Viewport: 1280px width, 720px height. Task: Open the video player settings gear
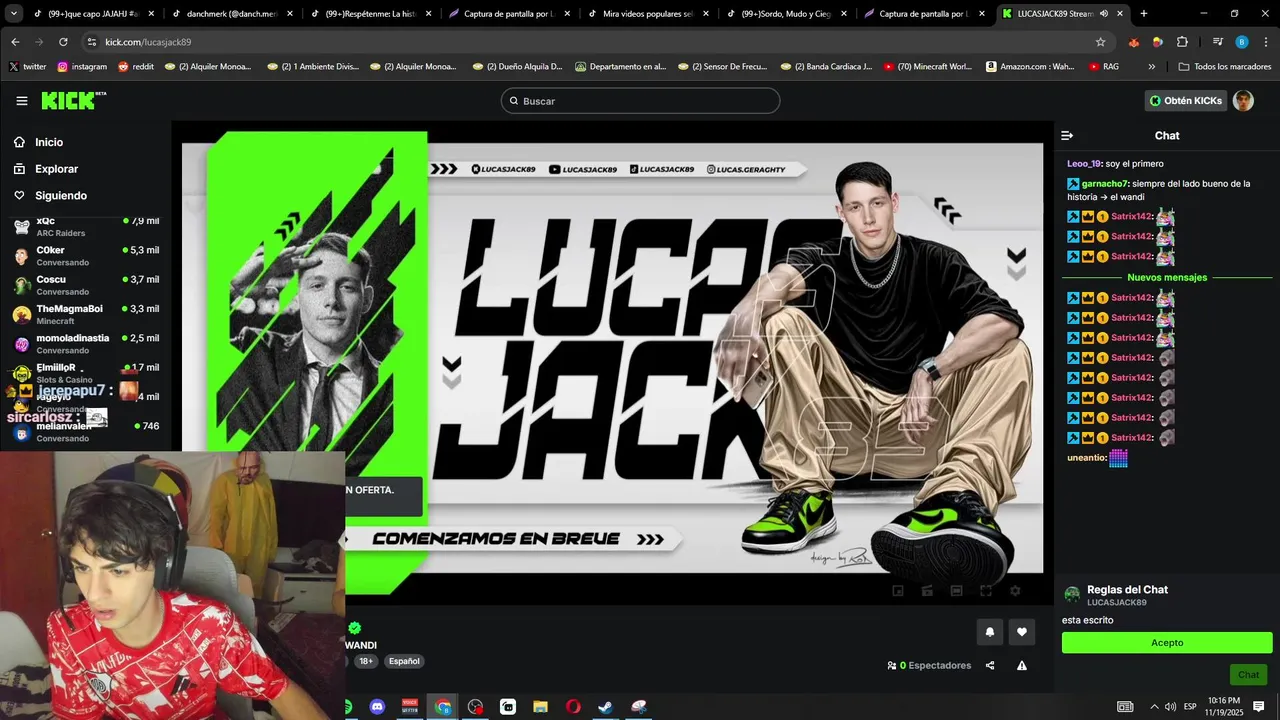coord(1015,591)
